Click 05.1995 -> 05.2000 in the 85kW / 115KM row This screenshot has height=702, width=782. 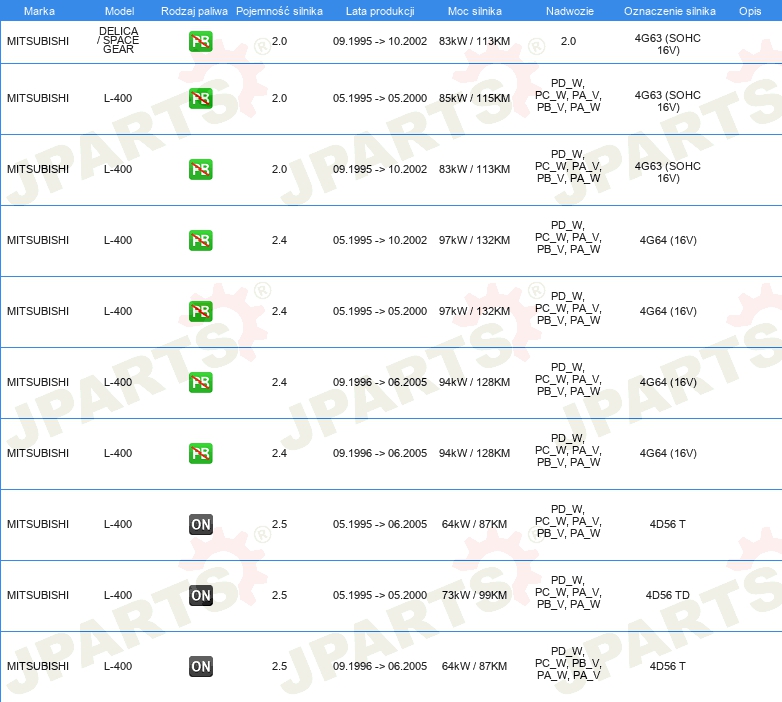tap(380, 98)
